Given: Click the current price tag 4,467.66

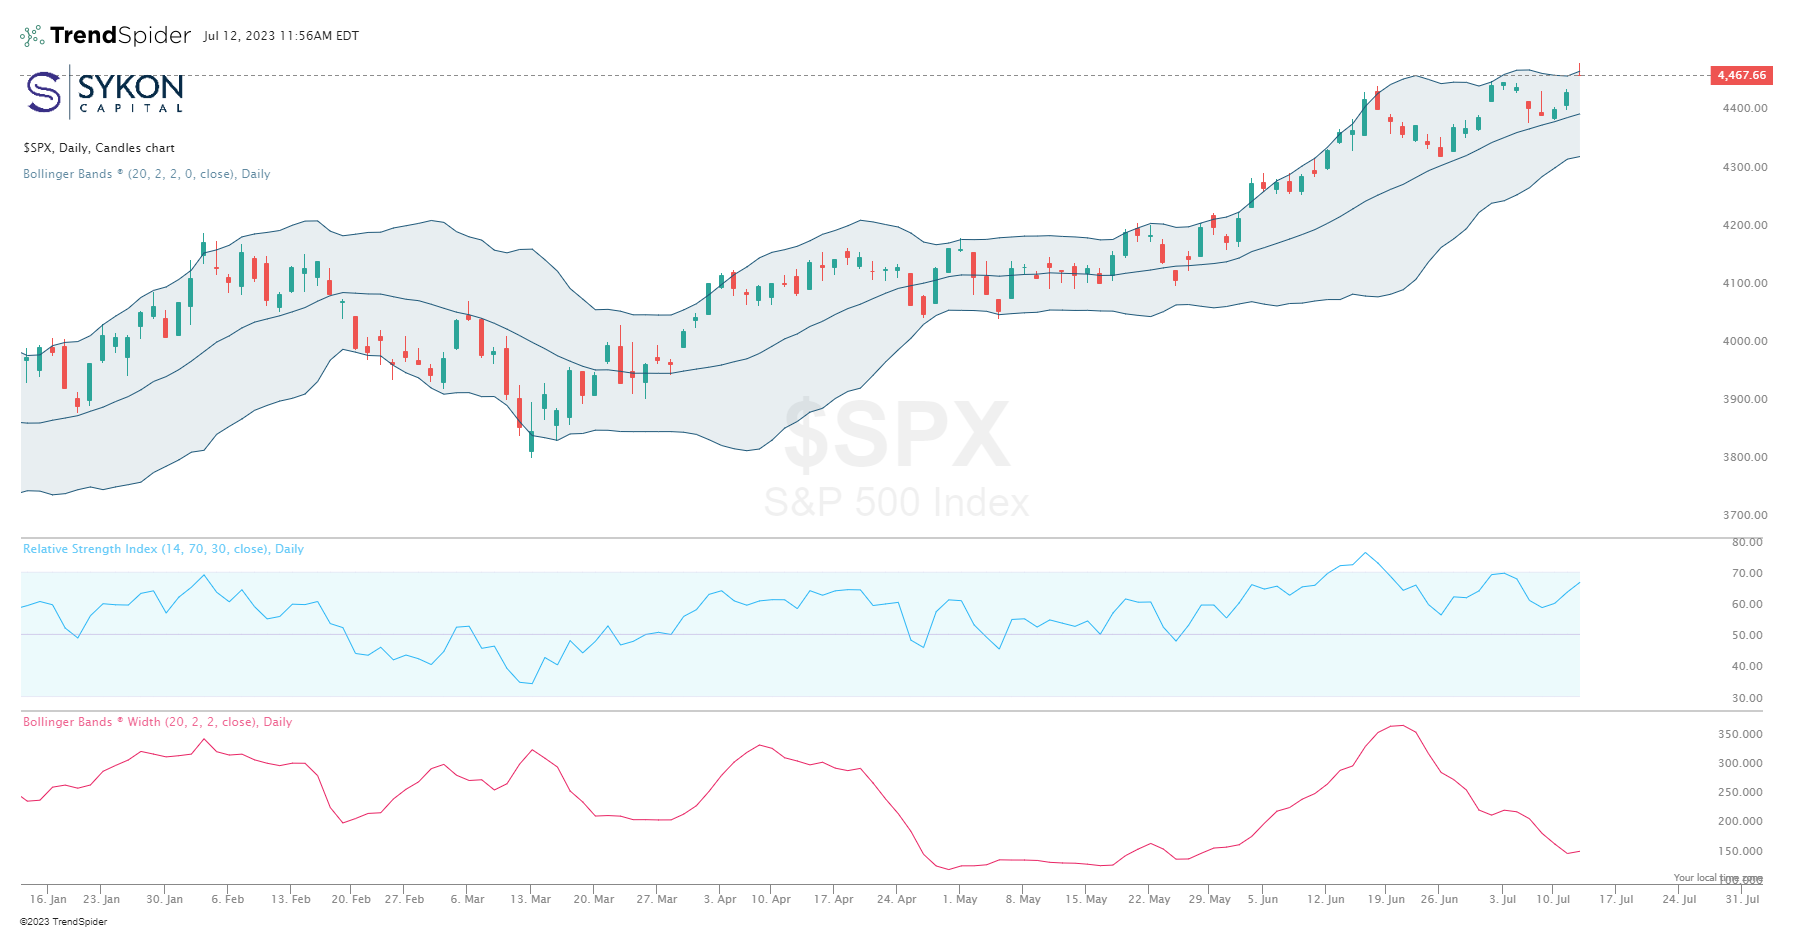Looking at the screenshot, I should point(1741,75).
